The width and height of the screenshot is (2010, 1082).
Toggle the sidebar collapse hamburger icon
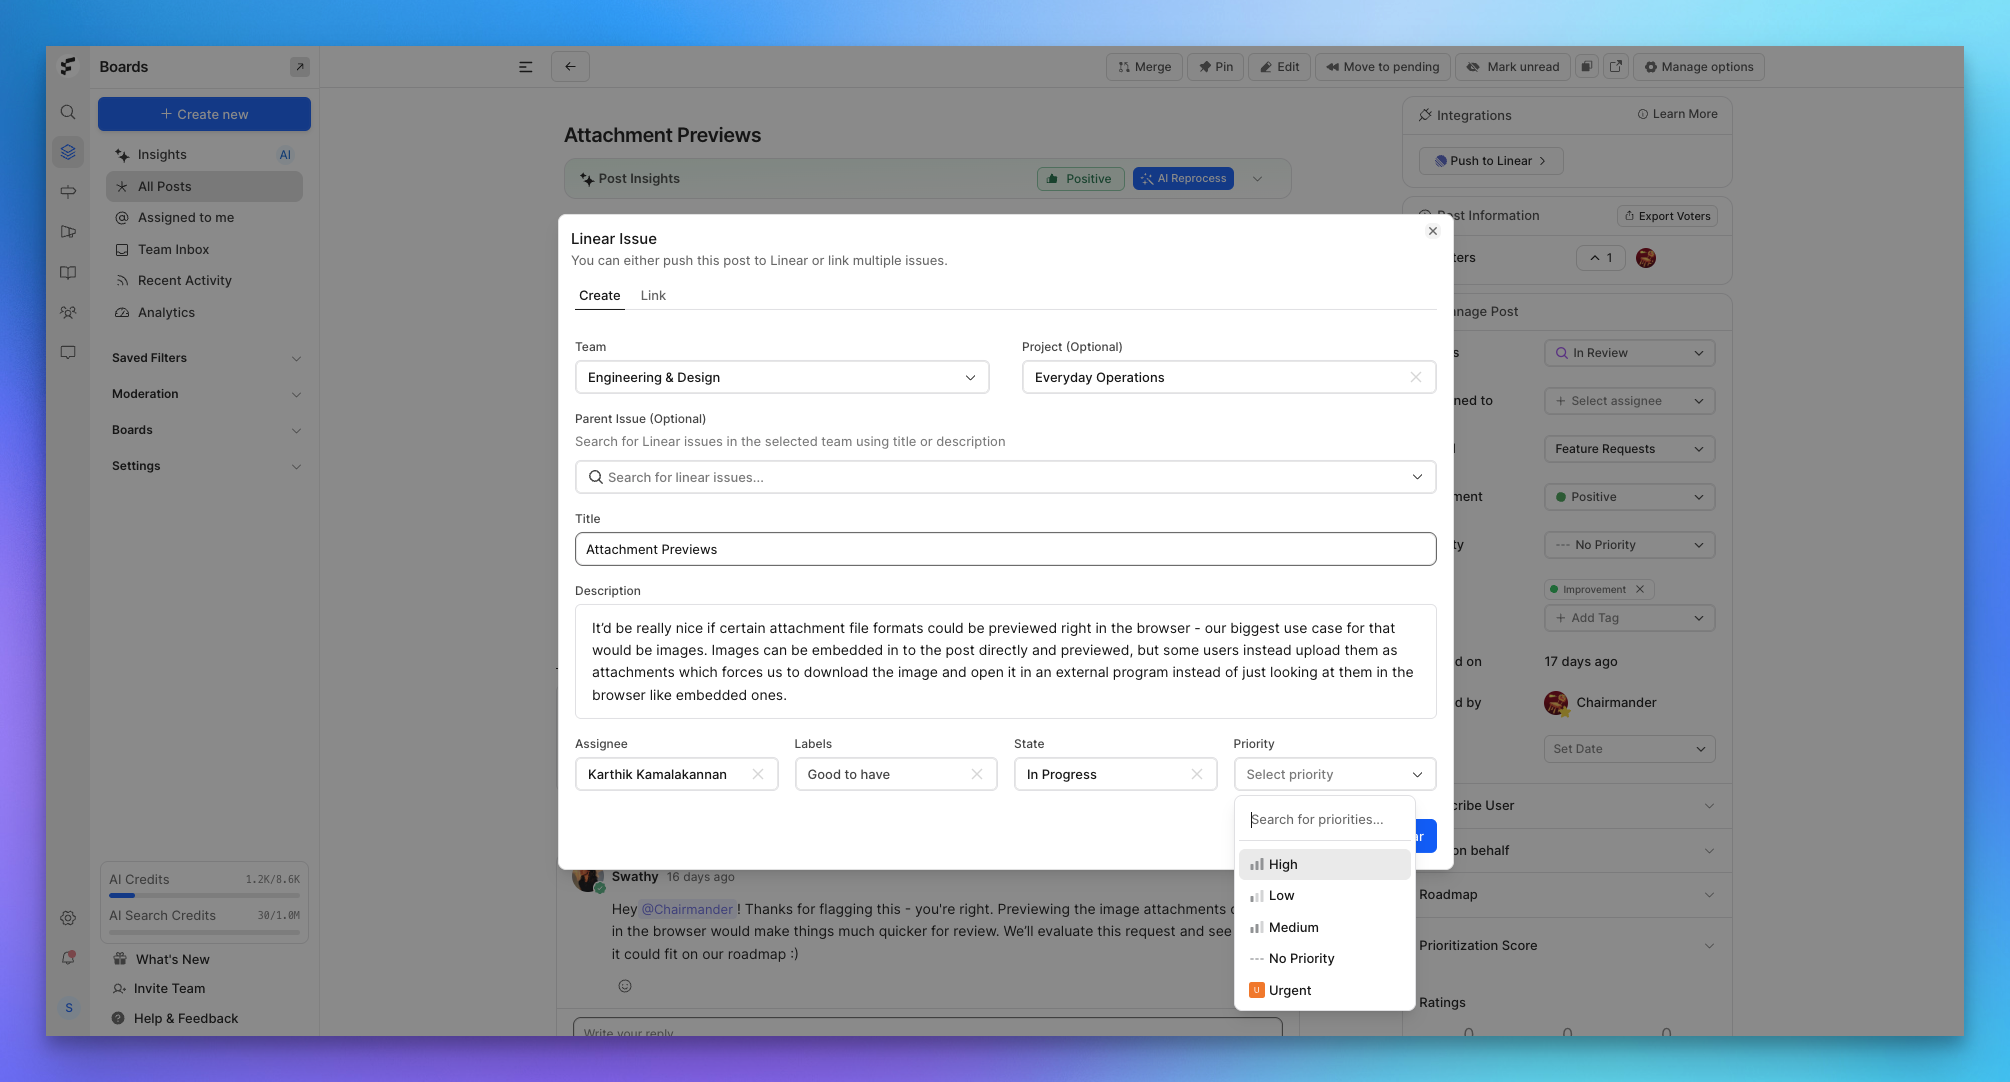pos(525,67)
